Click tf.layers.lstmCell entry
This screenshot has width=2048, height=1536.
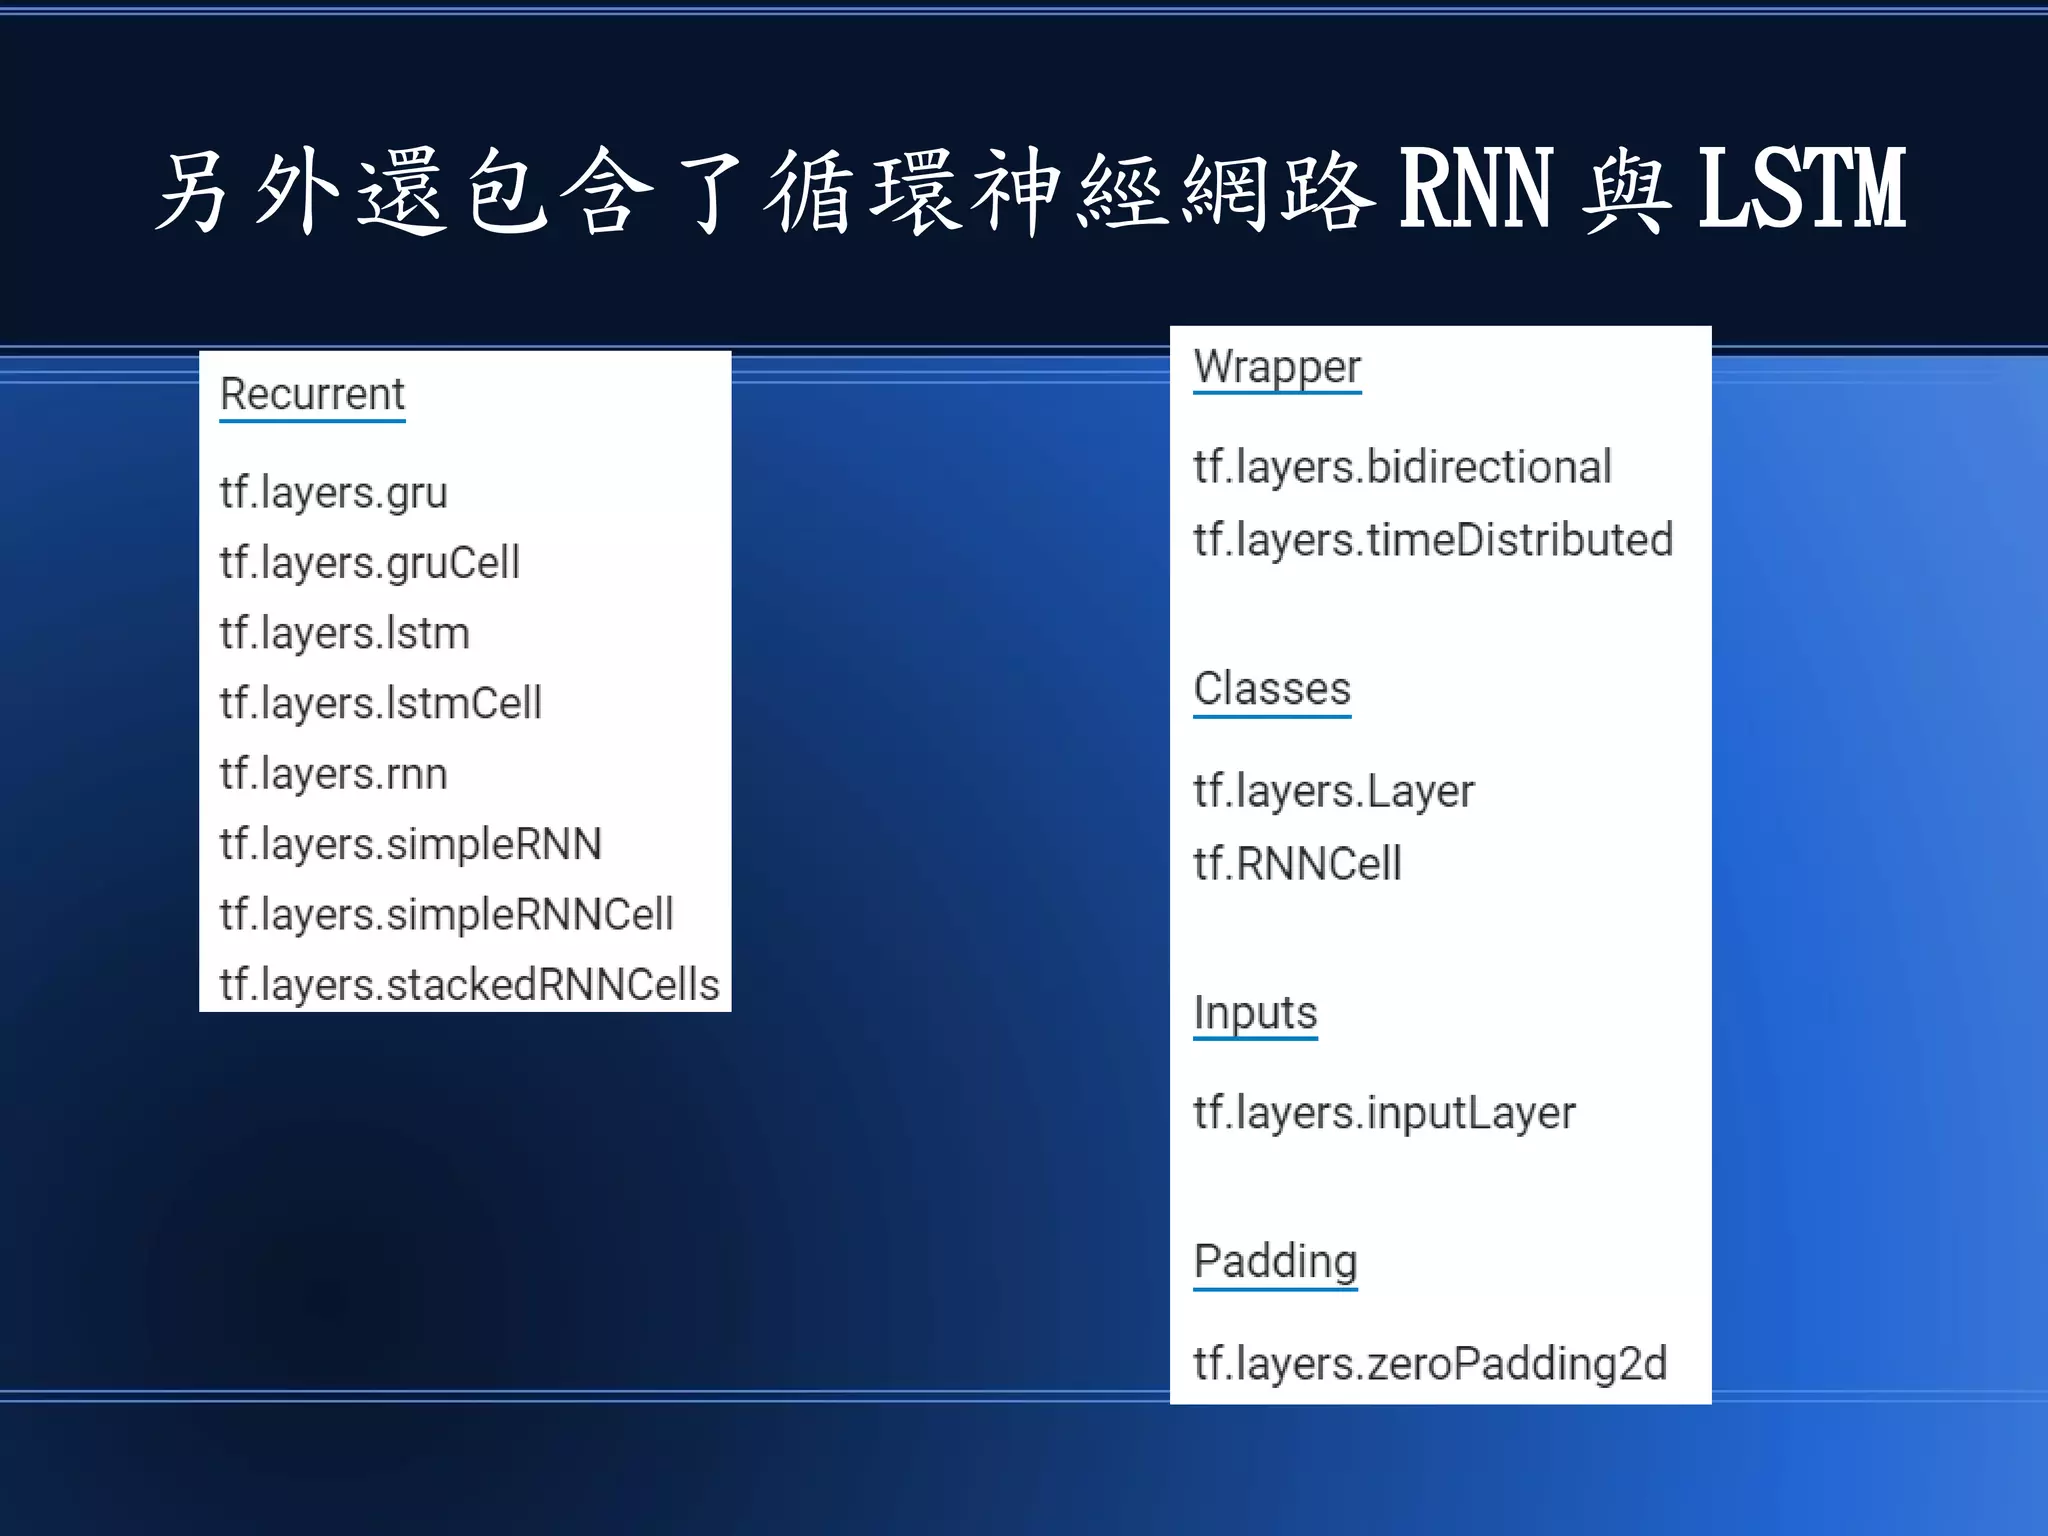coord(380,703)
